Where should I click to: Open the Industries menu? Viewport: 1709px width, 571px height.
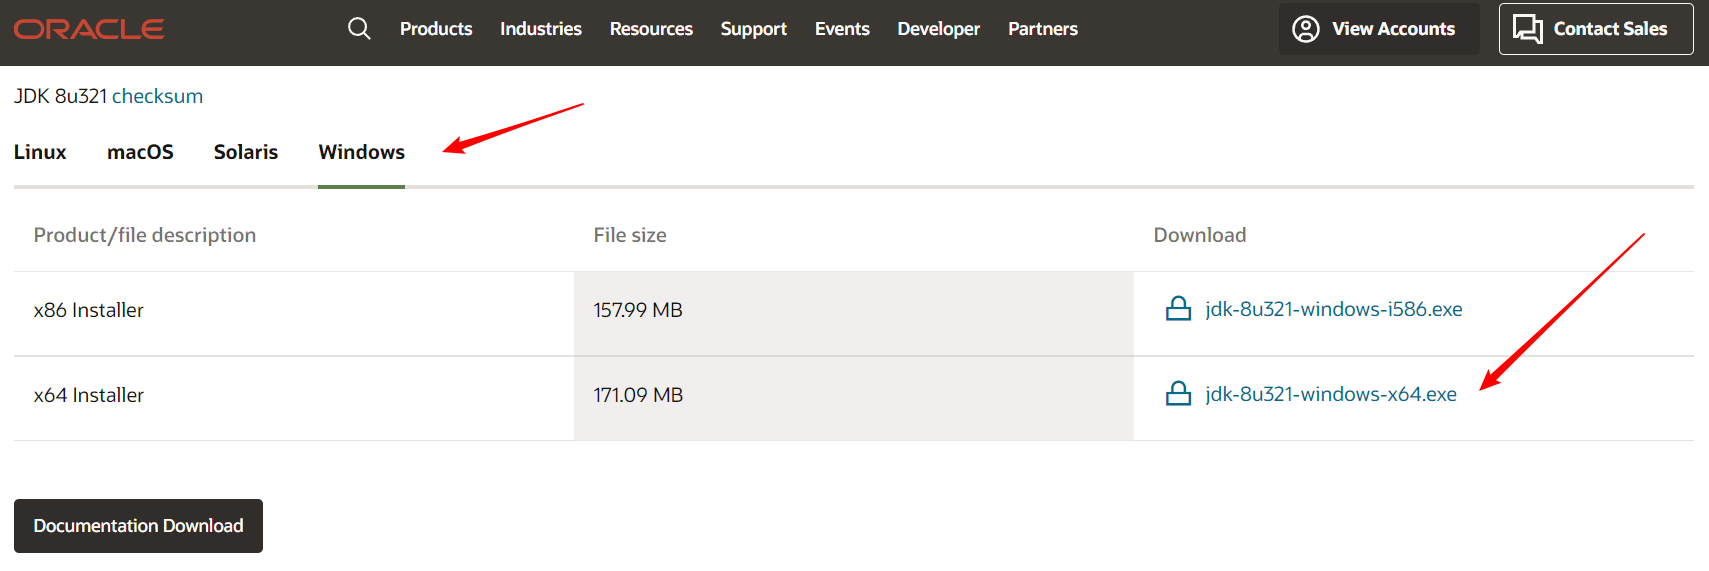coord(540,29)
